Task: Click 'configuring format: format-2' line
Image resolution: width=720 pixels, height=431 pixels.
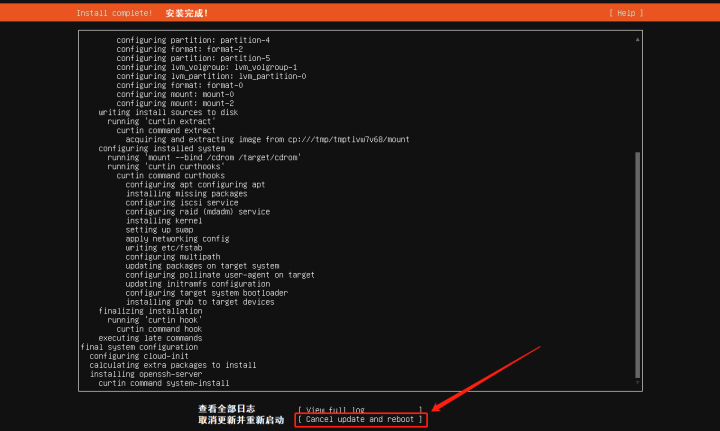Action: (180, 49)
